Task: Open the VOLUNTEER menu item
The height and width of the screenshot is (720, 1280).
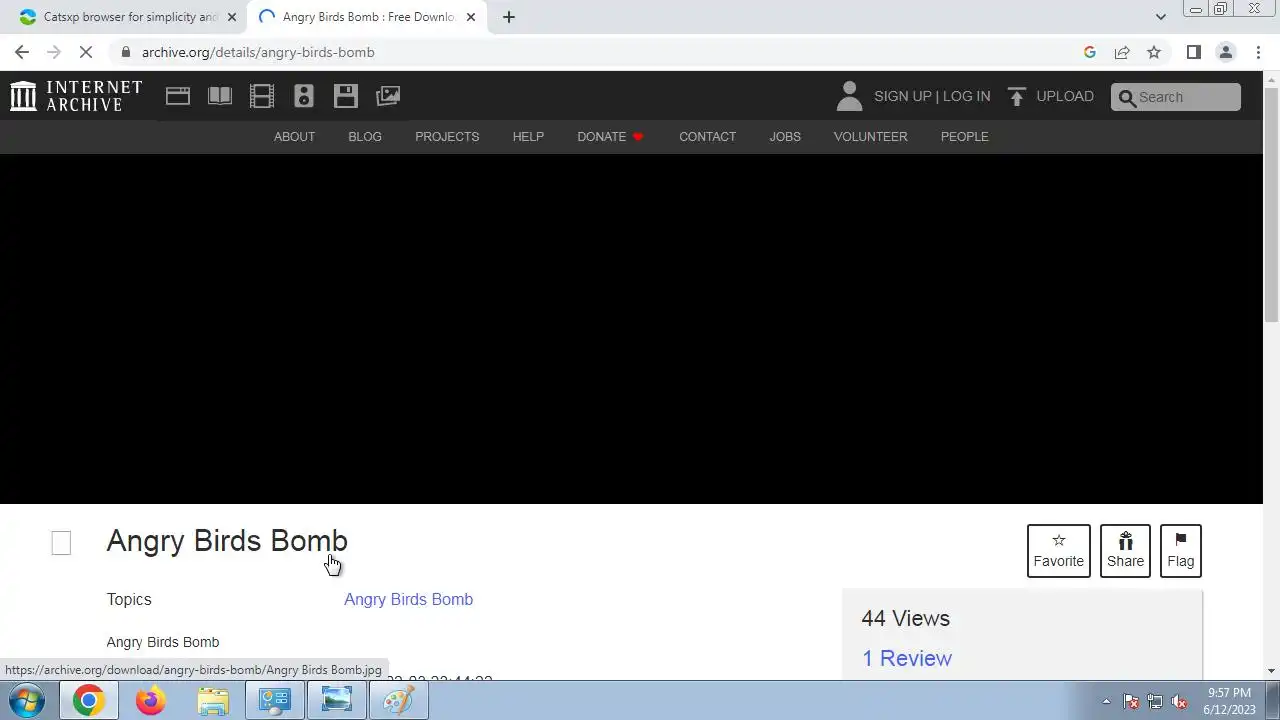Action: tap(870, 136)
